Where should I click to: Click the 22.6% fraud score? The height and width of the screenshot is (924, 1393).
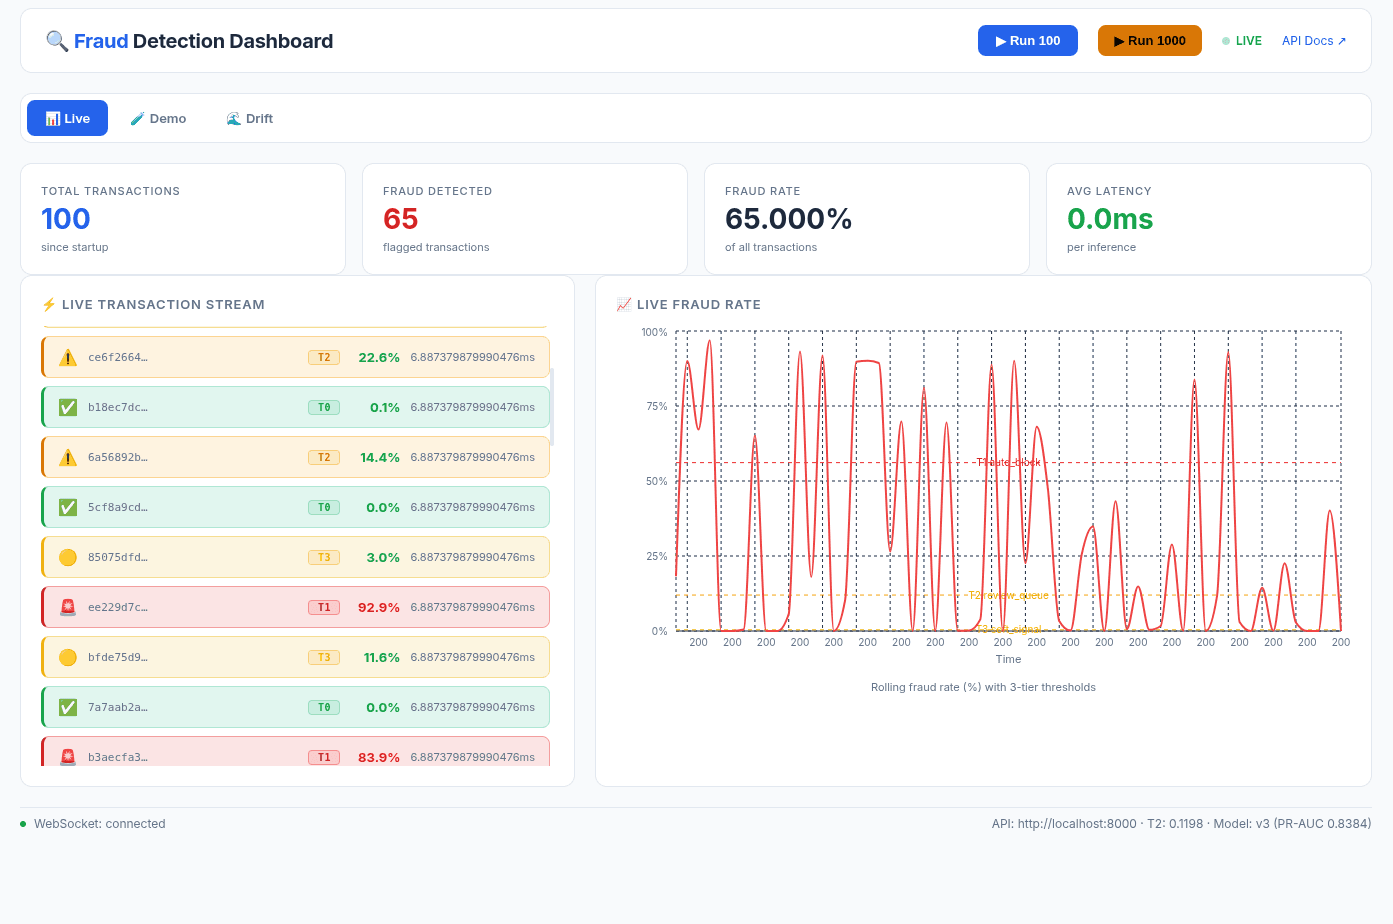[379, 357]
